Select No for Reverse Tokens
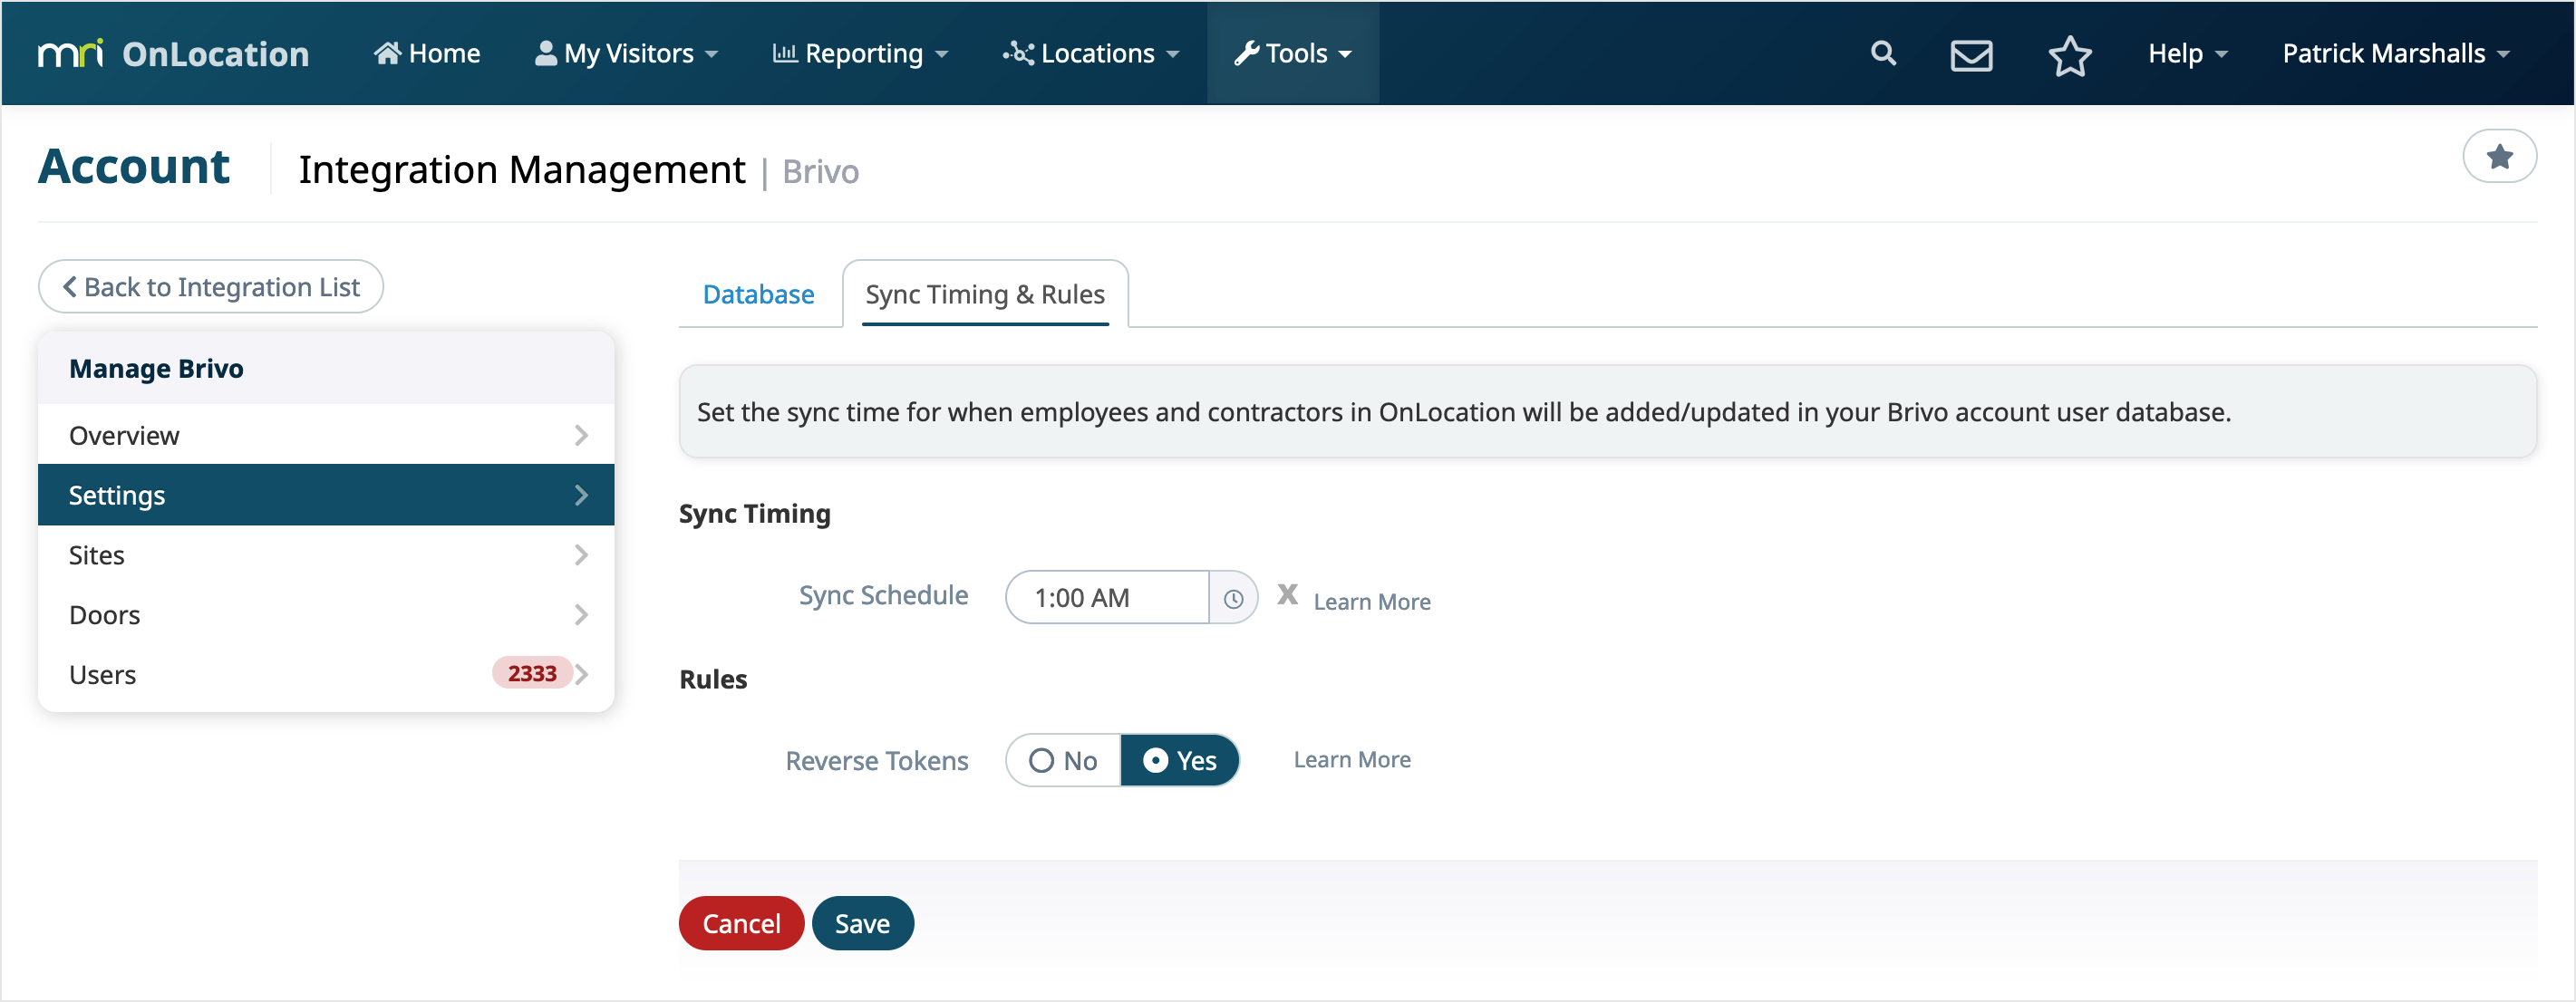 [1063, 760]
